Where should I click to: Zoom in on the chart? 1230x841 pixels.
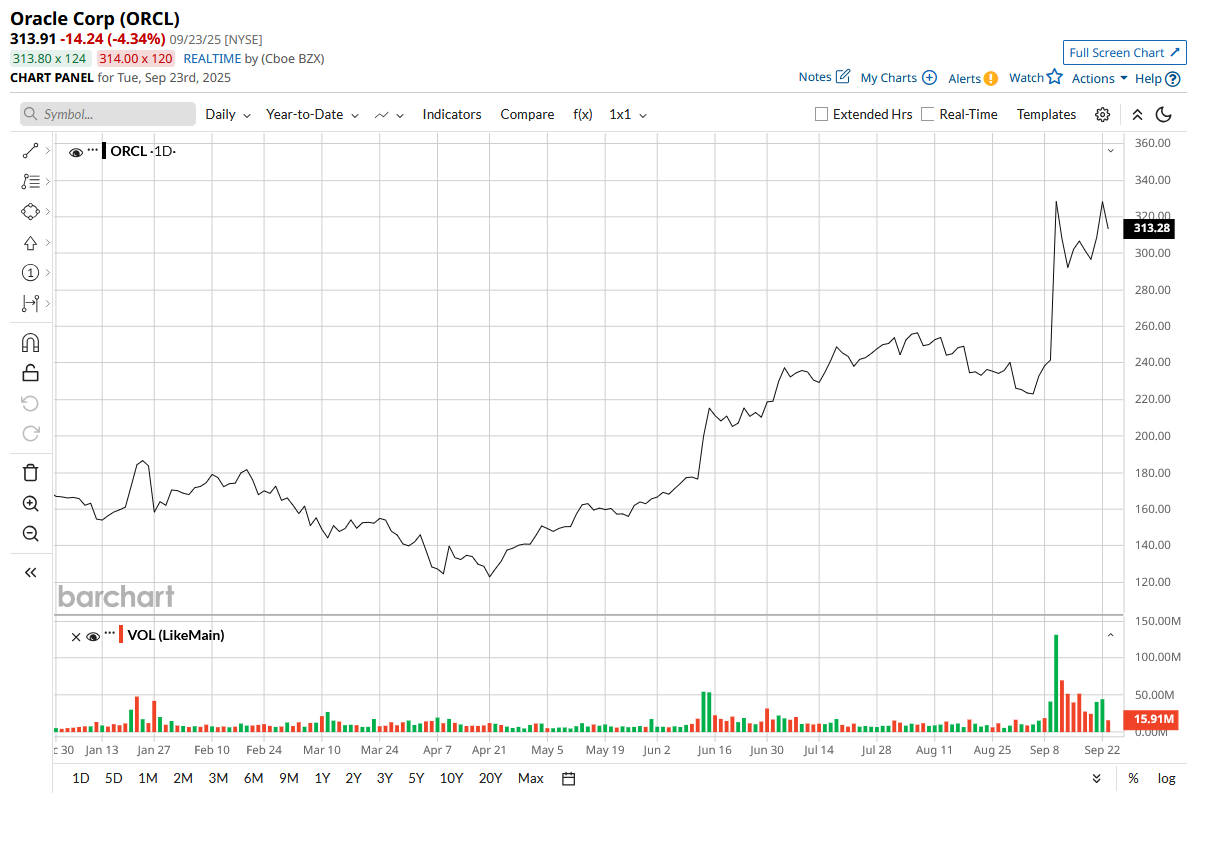[x=30, y=504]
